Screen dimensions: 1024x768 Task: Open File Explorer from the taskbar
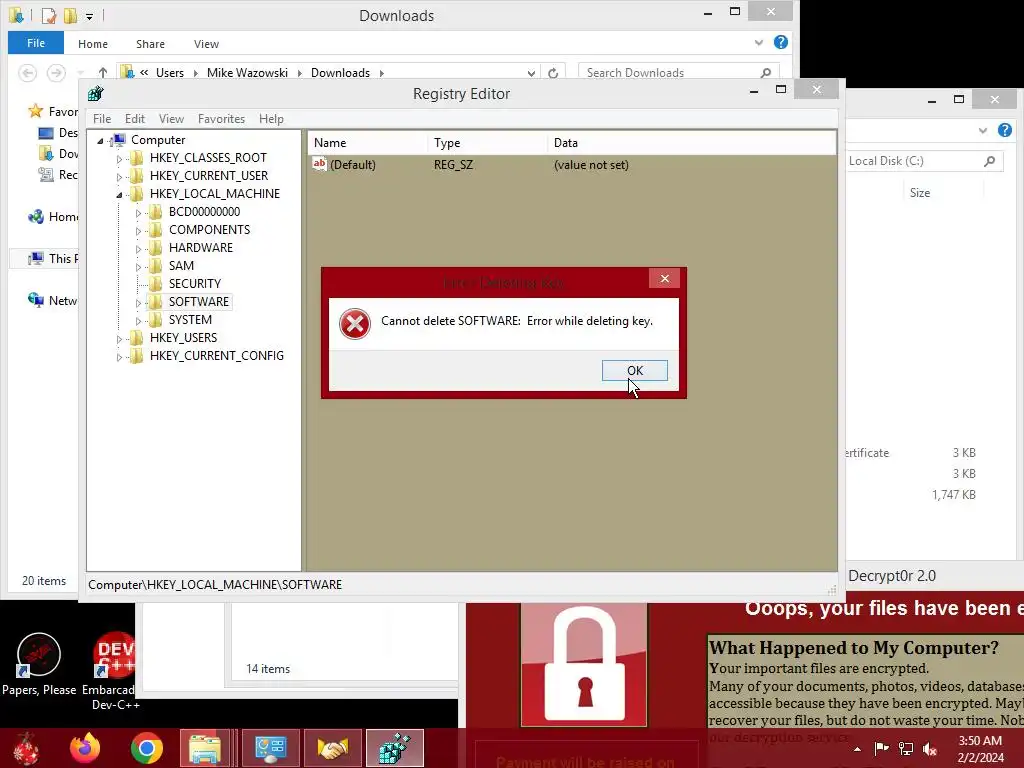[205, 748]
